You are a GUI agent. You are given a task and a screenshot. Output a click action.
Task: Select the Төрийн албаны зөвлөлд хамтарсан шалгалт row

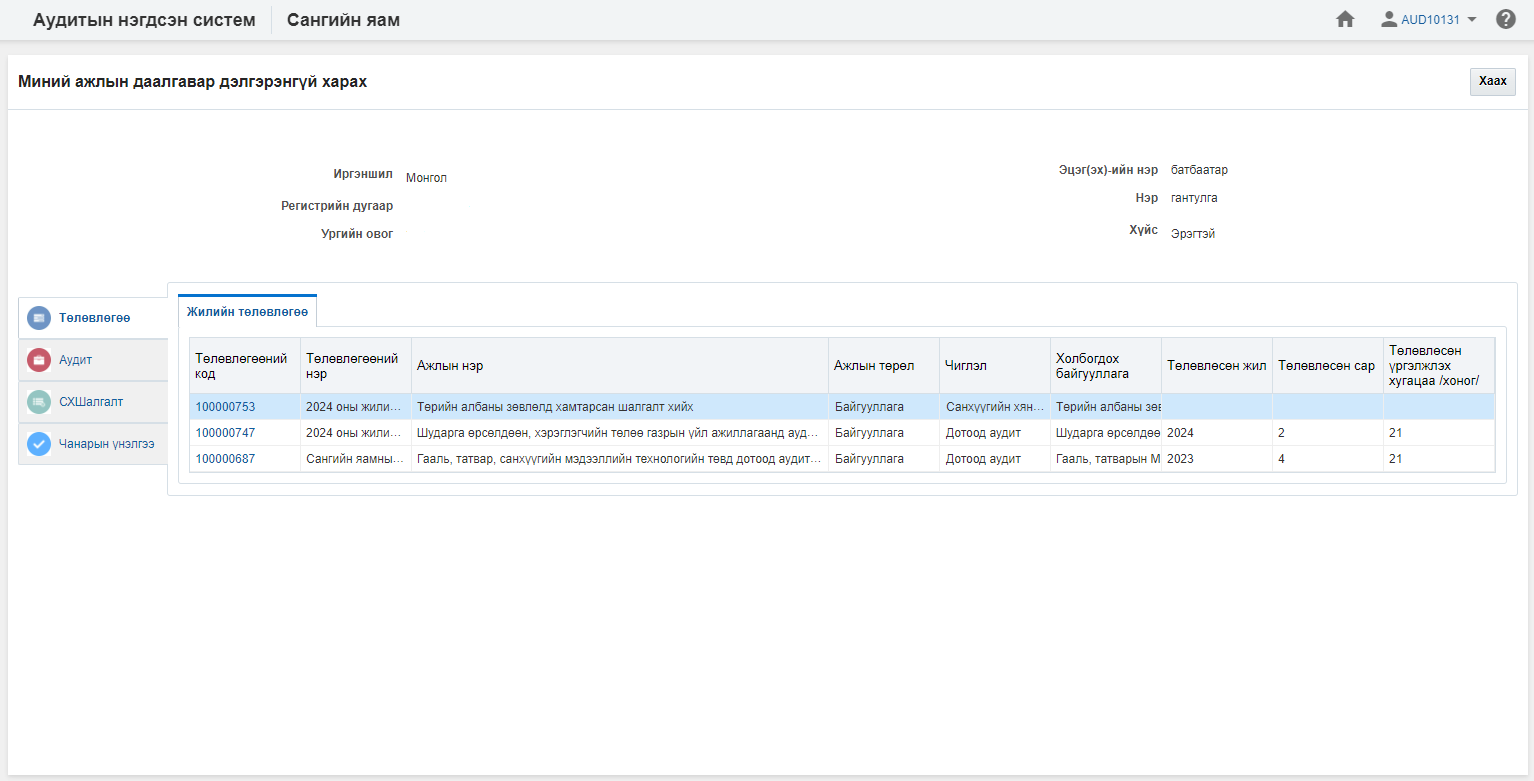[842, 407]
